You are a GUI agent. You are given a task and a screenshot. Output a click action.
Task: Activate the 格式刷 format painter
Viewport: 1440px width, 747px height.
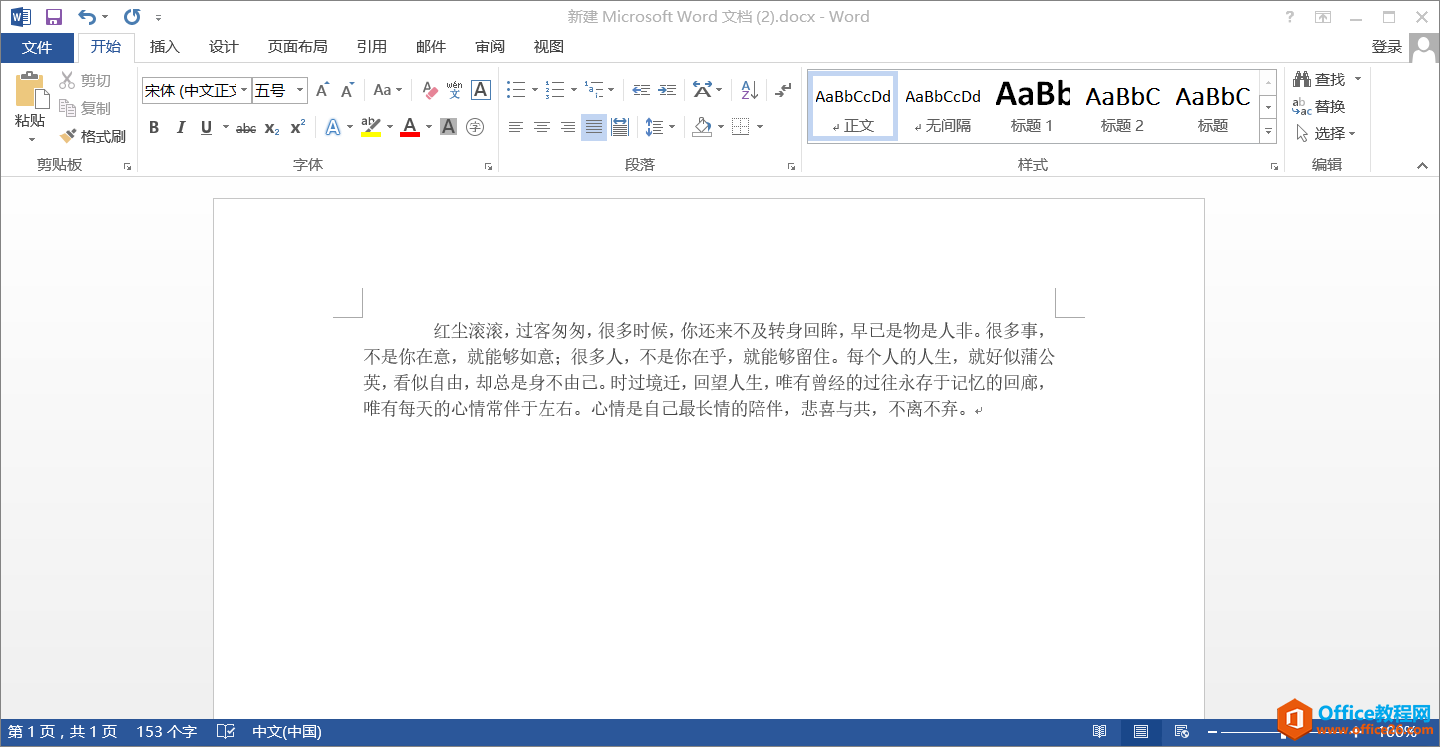point(93,136)
